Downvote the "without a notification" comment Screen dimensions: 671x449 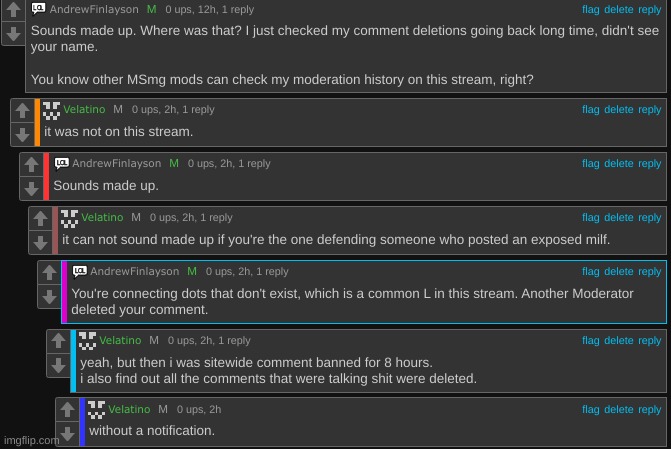67,433
